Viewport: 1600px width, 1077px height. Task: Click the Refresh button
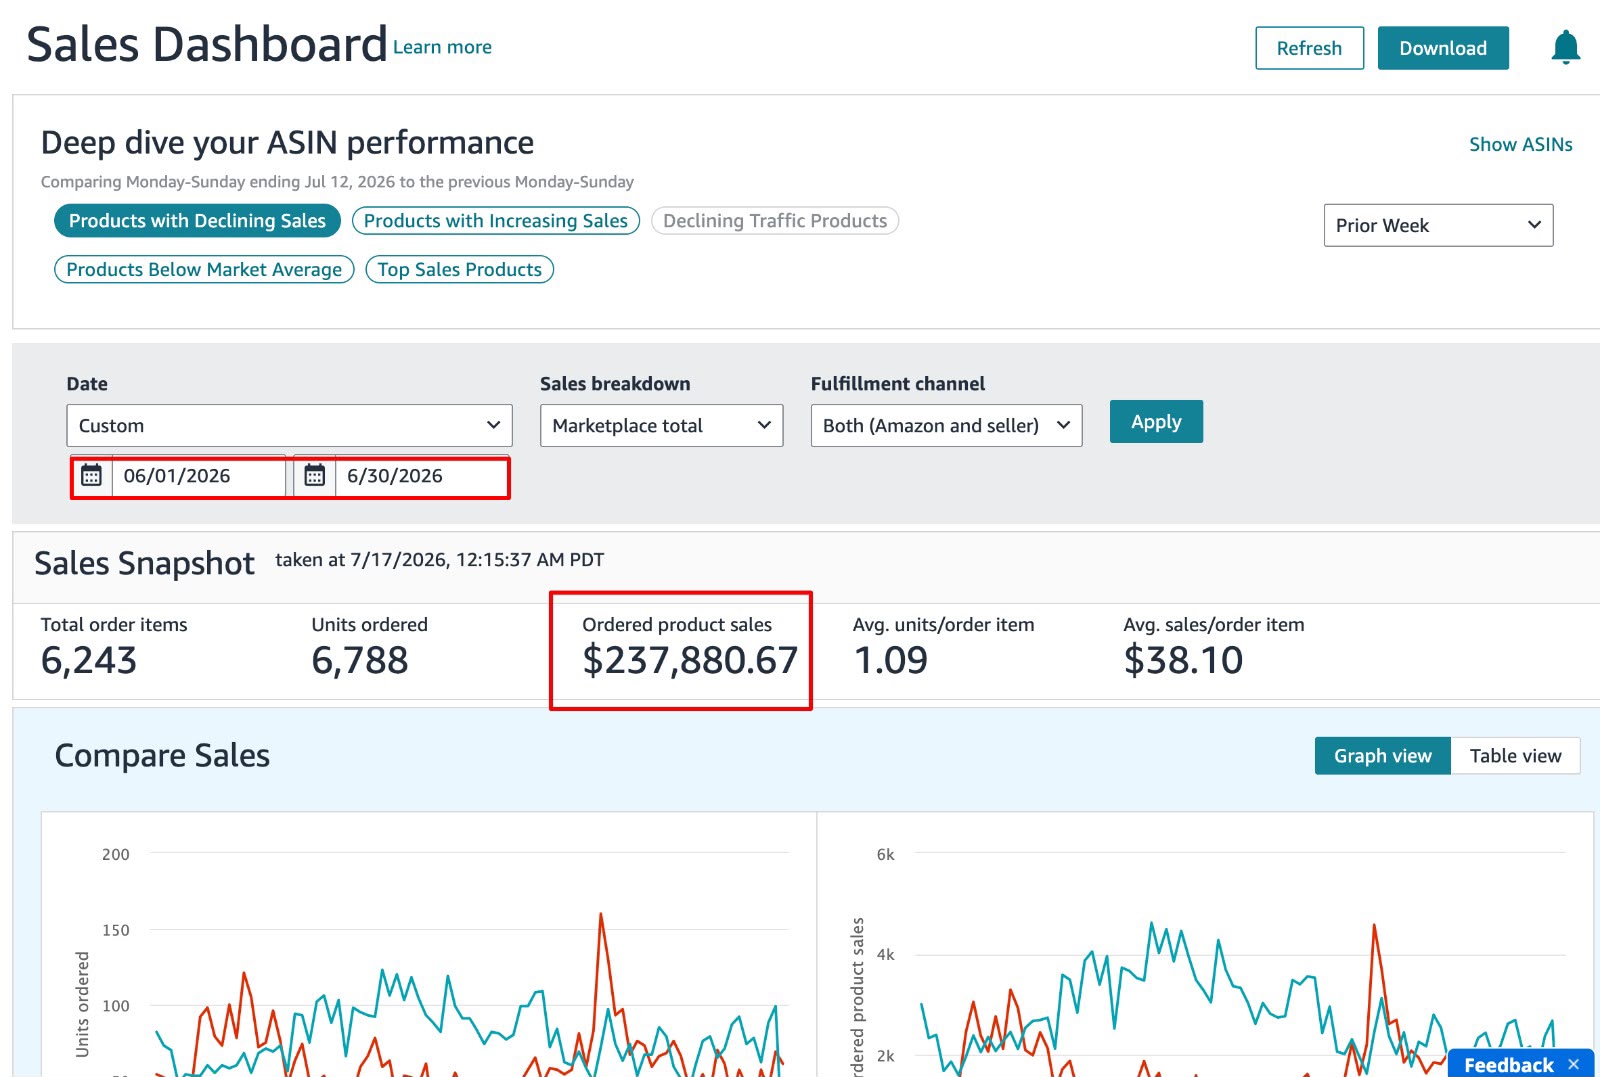click(x=1309, y=48)
